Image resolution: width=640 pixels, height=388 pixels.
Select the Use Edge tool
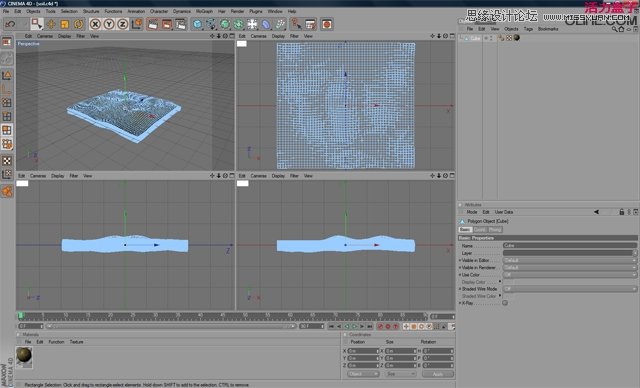coord(7,117)
